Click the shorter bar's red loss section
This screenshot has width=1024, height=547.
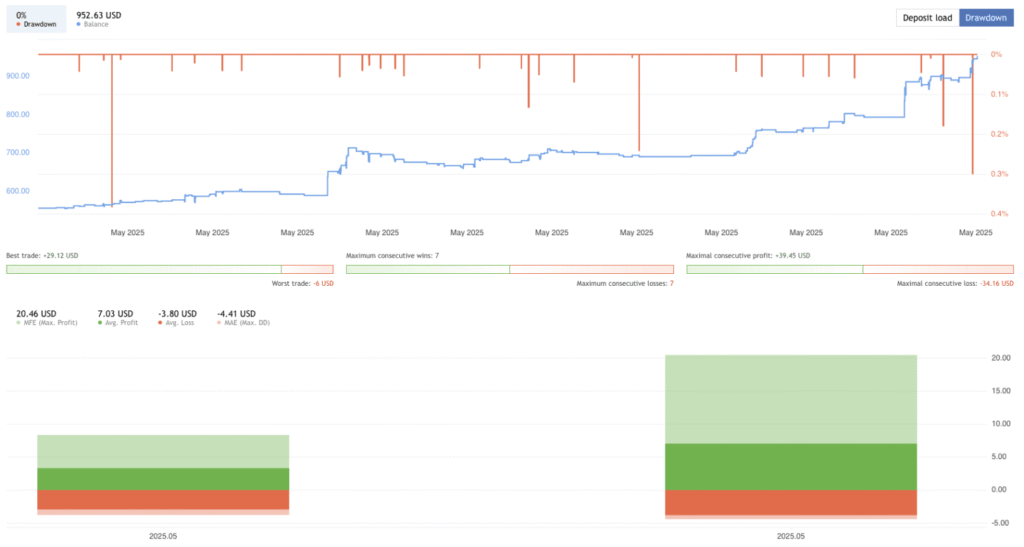click(163, 499)
